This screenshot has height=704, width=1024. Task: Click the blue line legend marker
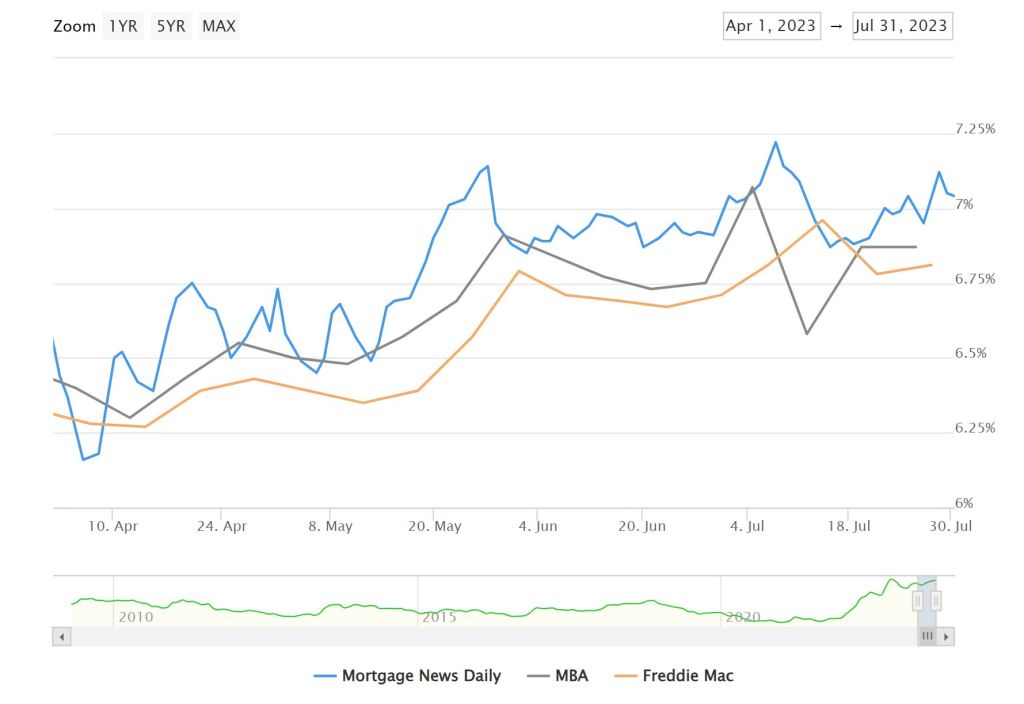click(323, 676)
